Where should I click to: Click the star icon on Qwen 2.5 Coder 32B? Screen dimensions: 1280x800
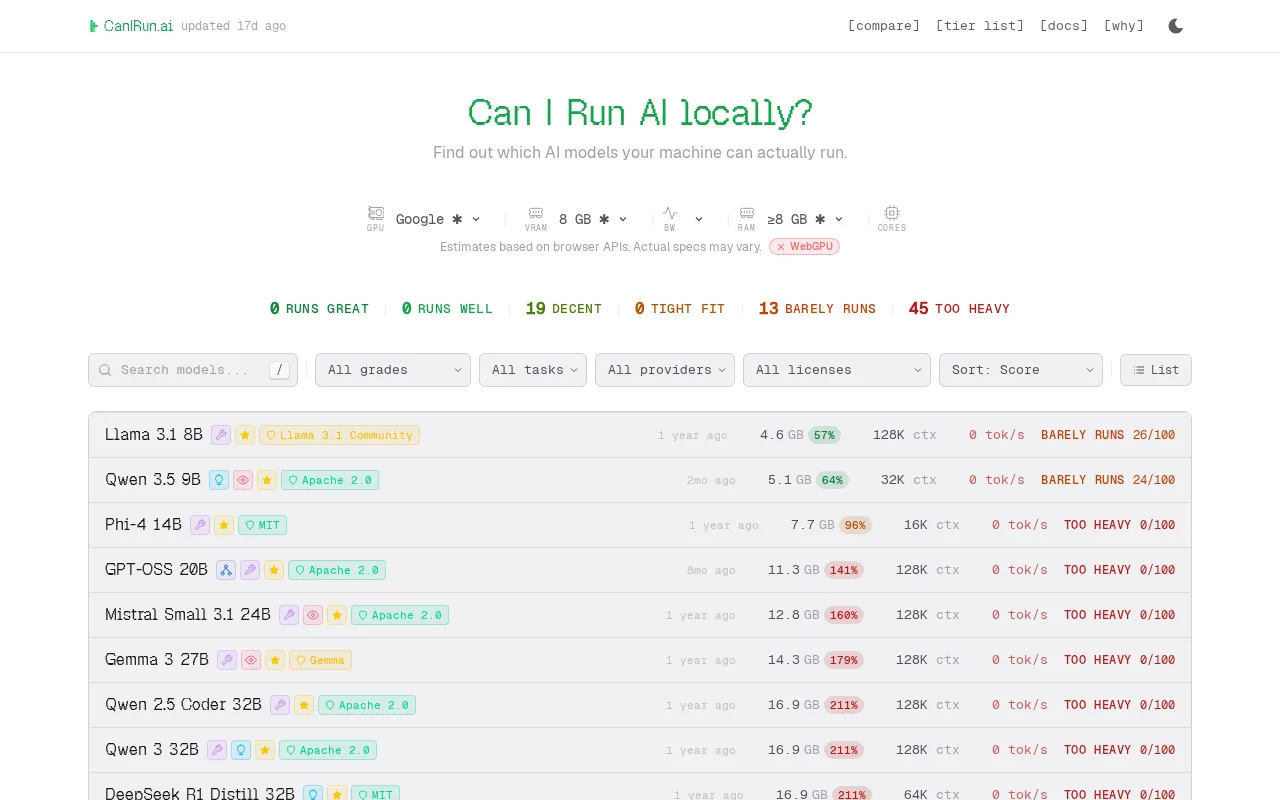(x=304, y=705)
